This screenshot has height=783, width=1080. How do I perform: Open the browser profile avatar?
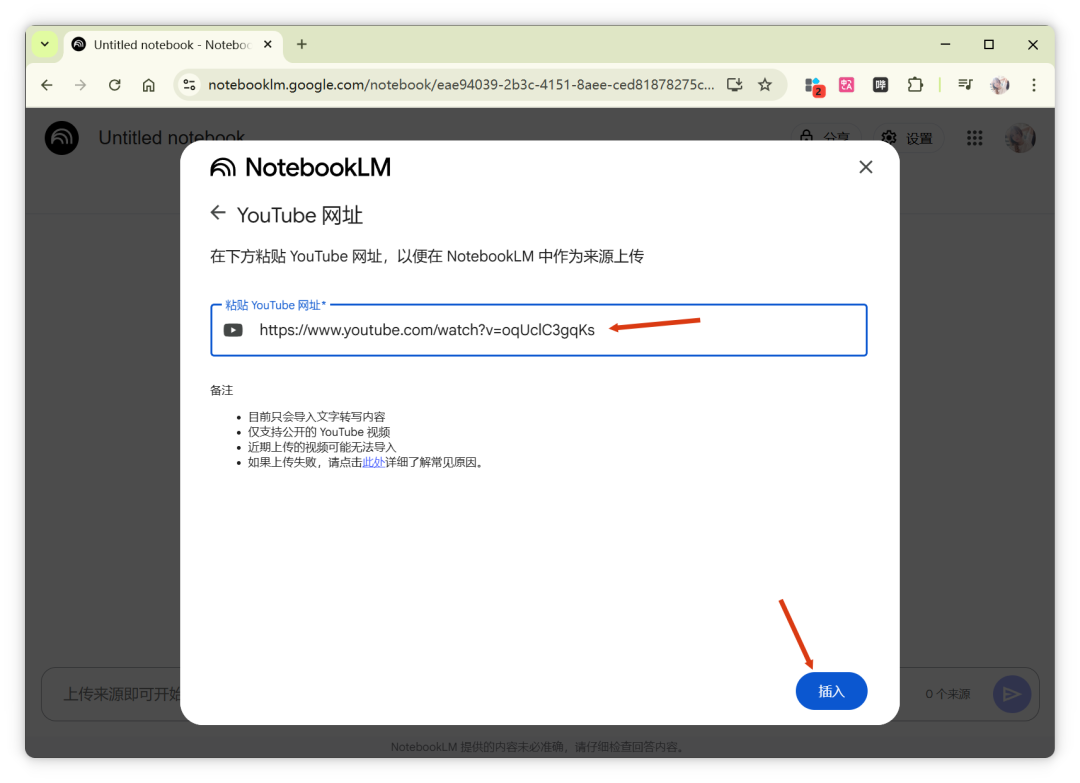(x=999, y=85)
